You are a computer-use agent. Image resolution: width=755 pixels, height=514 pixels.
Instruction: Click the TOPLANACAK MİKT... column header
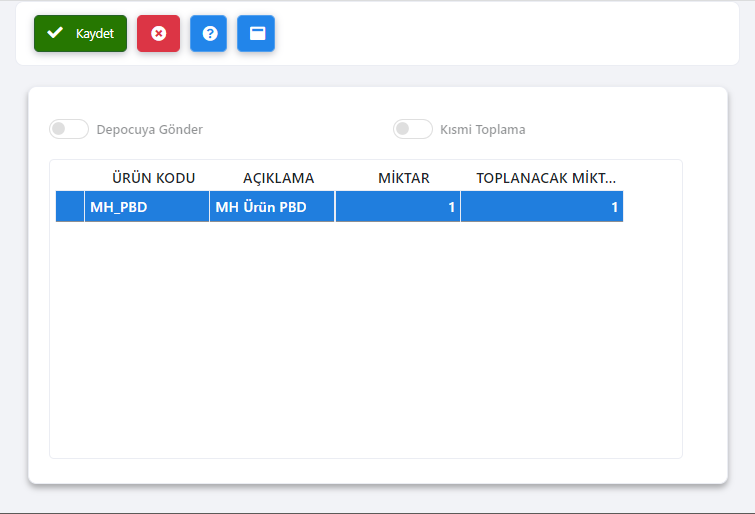click(x=545, y=178)
